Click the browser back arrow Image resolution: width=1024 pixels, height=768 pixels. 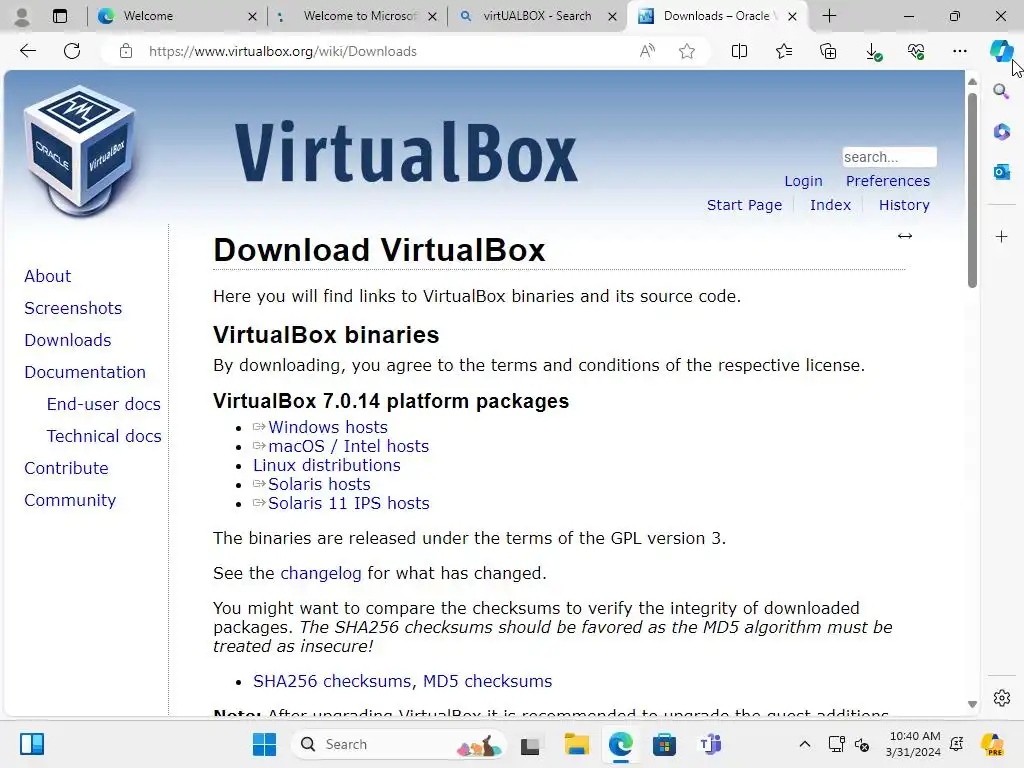[27, 51]
